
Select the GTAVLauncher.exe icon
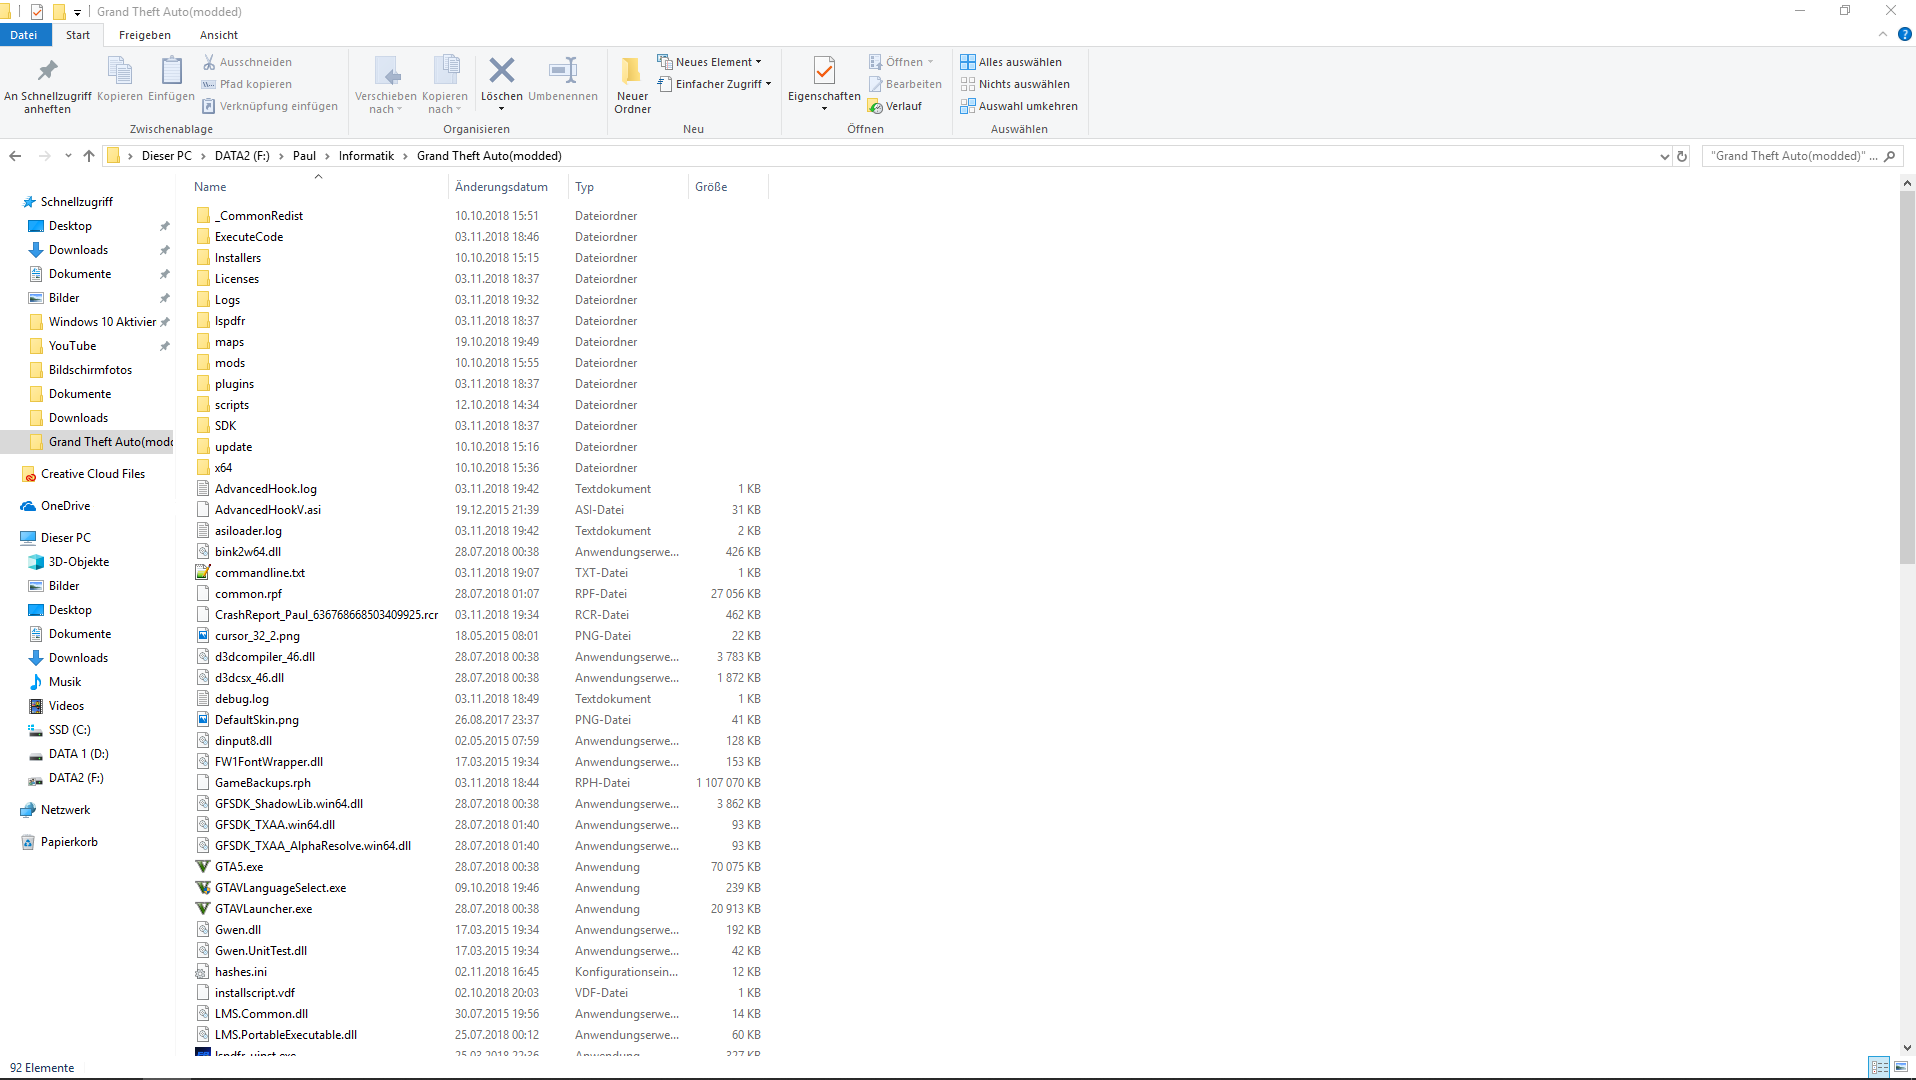(x=203, y=909)
